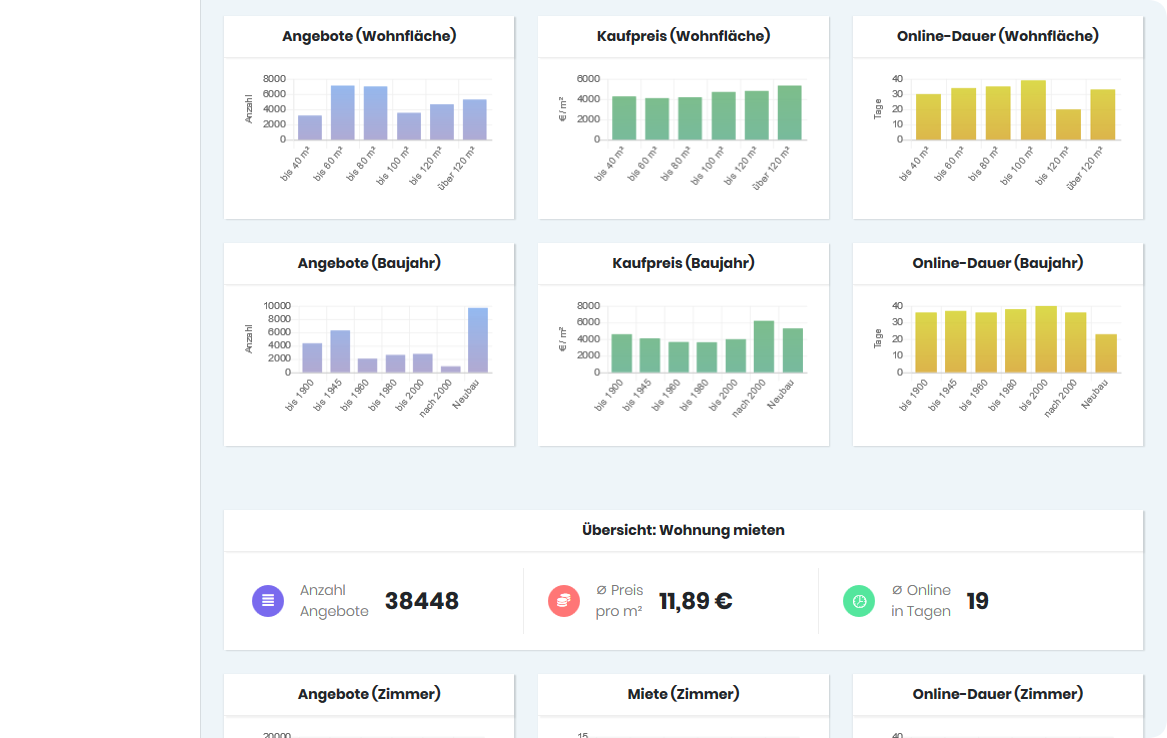Click the 'über 120 m²' bar in Kaufpreis (Wohnfläche)

pyautogui.click(x=790, y=112)
